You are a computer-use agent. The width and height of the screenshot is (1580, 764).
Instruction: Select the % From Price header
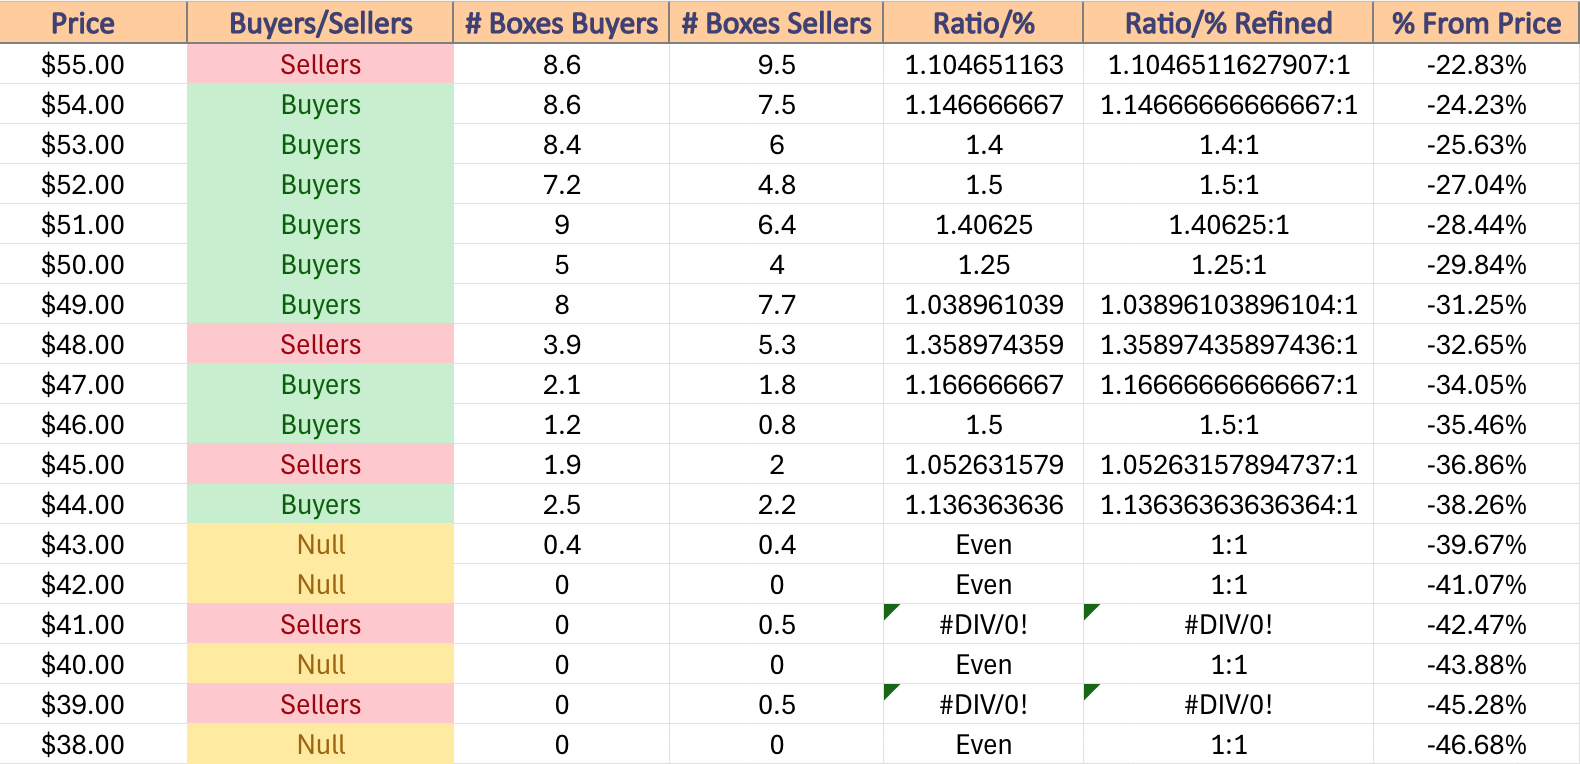[x=1476, y=22]
